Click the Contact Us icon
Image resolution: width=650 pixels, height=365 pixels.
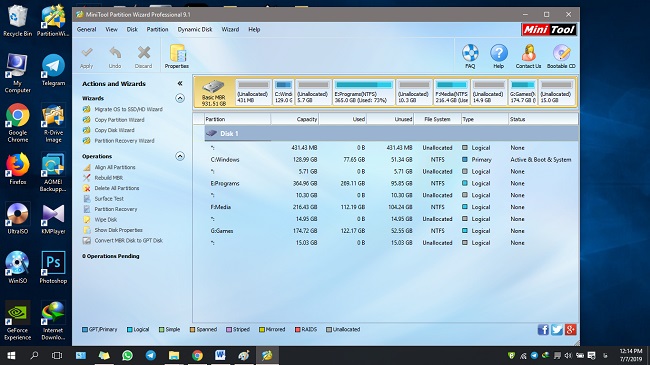[528, 56]
